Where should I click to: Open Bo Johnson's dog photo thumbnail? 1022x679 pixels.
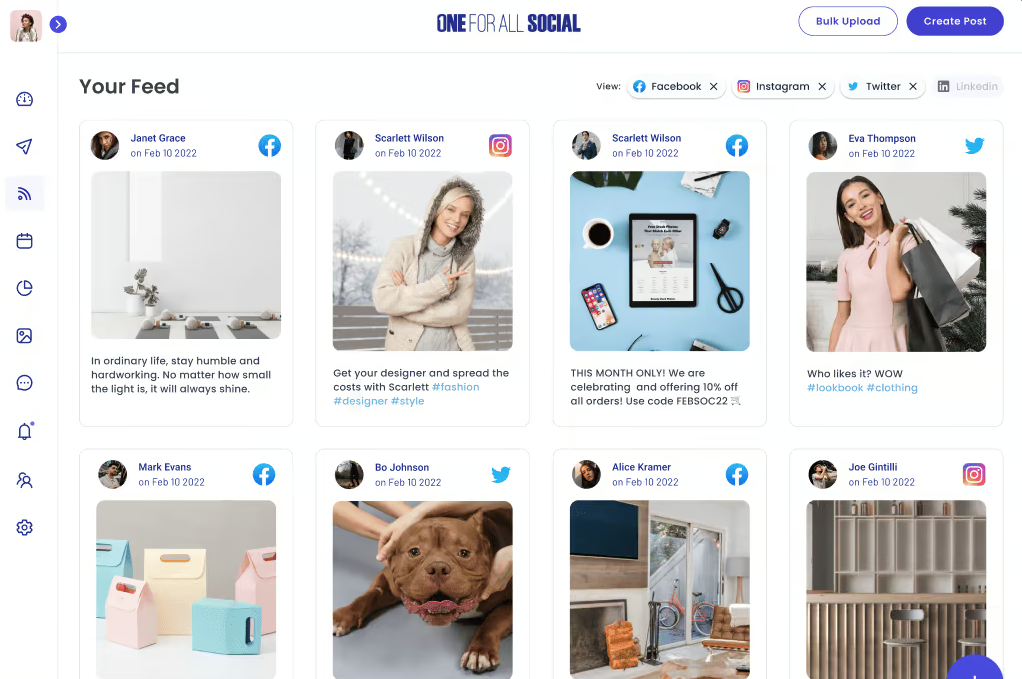click(422, 590)
